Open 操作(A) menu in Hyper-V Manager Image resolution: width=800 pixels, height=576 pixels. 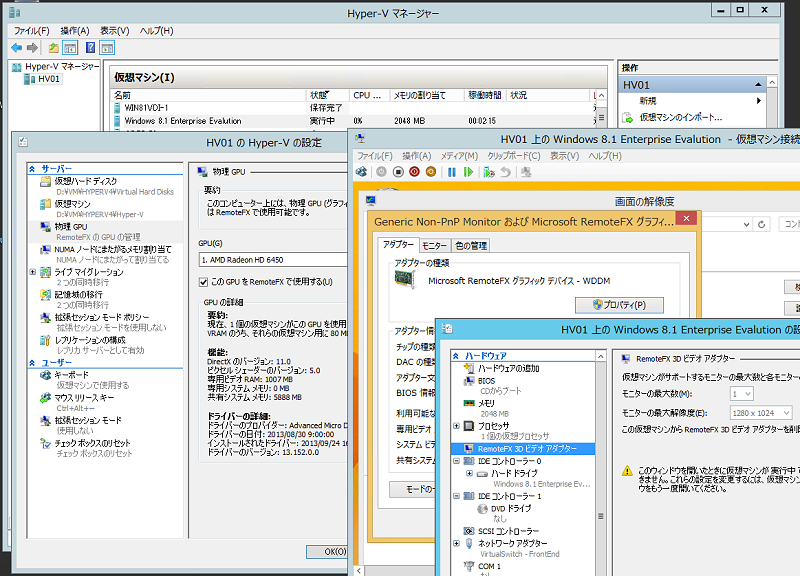(x=75, y=31)
